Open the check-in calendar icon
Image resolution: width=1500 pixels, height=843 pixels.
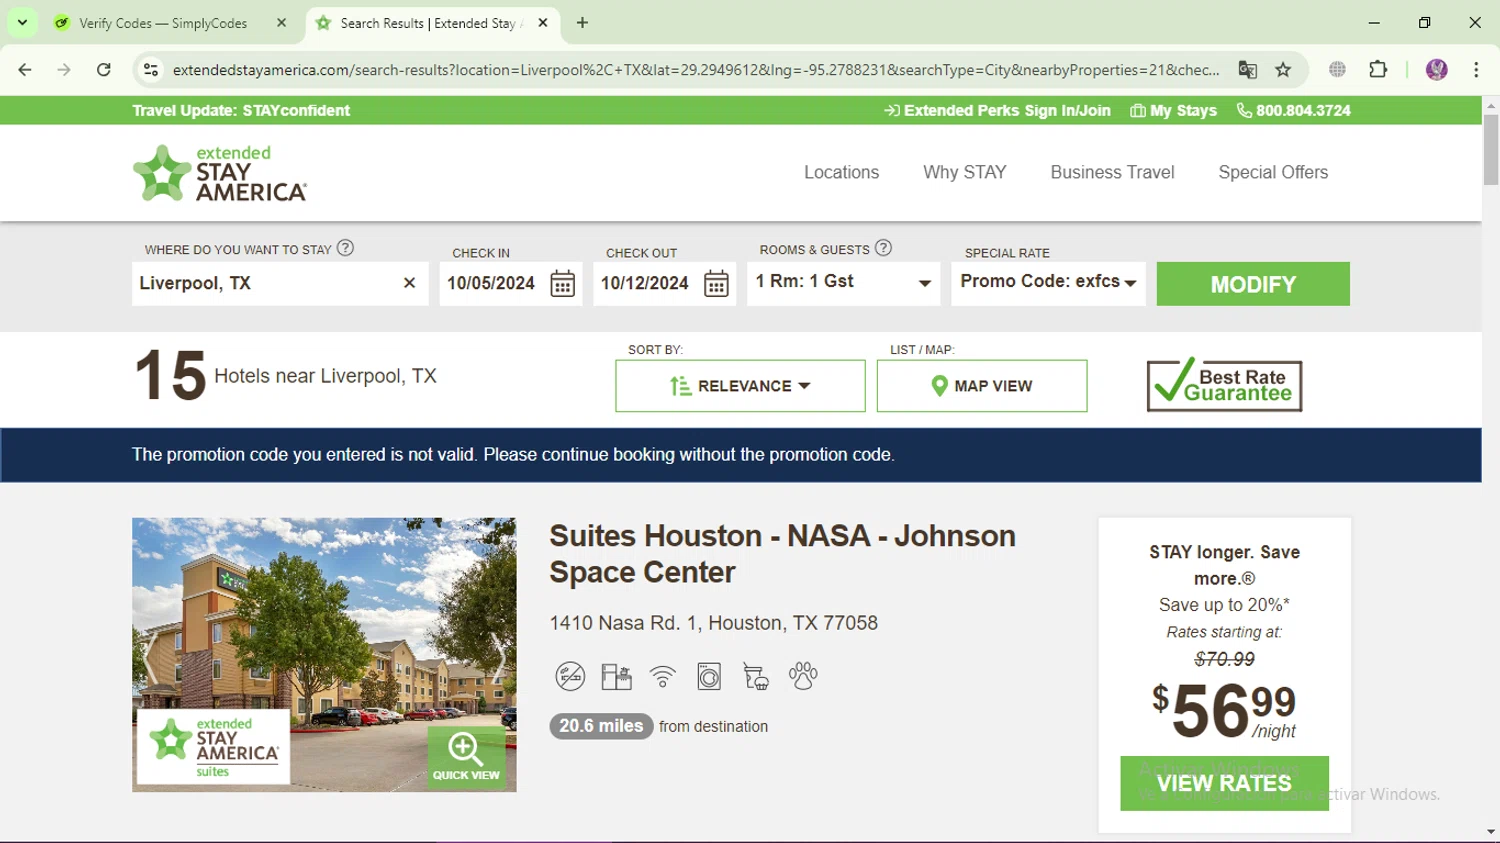pos(563,284)
